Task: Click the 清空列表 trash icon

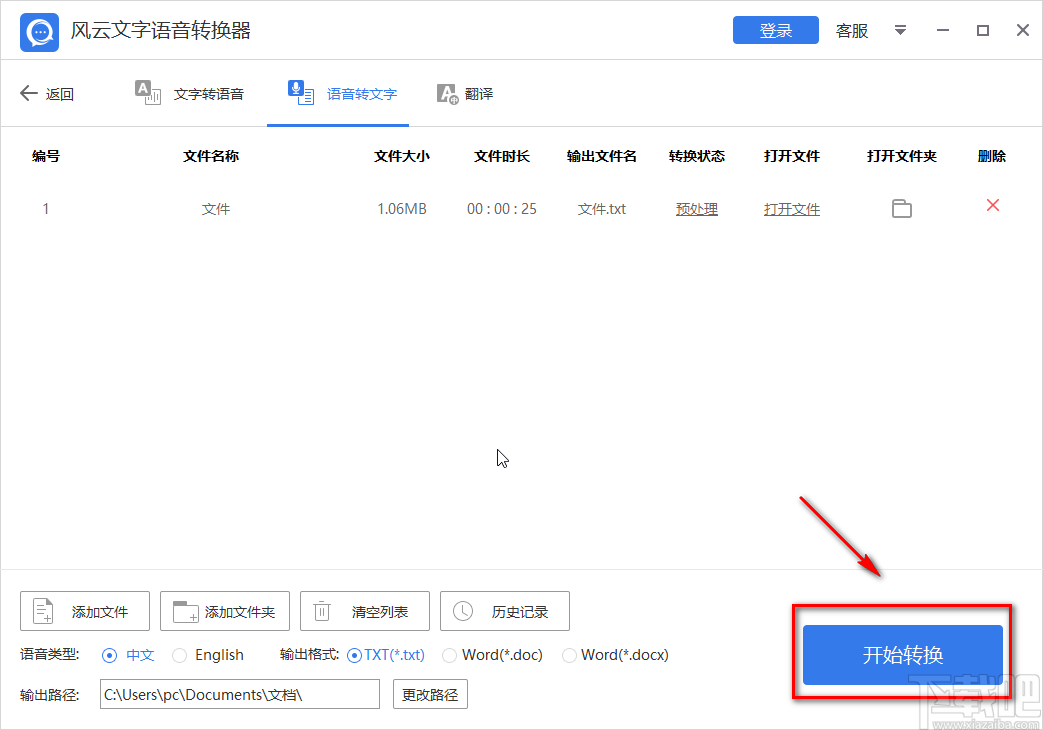Action: (321, 610)
